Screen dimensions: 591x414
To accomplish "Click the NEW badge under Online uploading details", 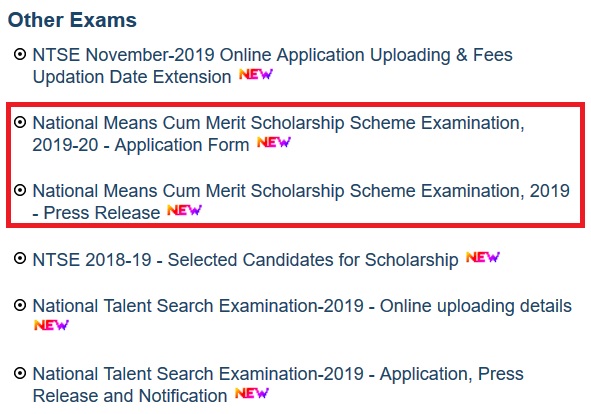I will tap(51, 325).
